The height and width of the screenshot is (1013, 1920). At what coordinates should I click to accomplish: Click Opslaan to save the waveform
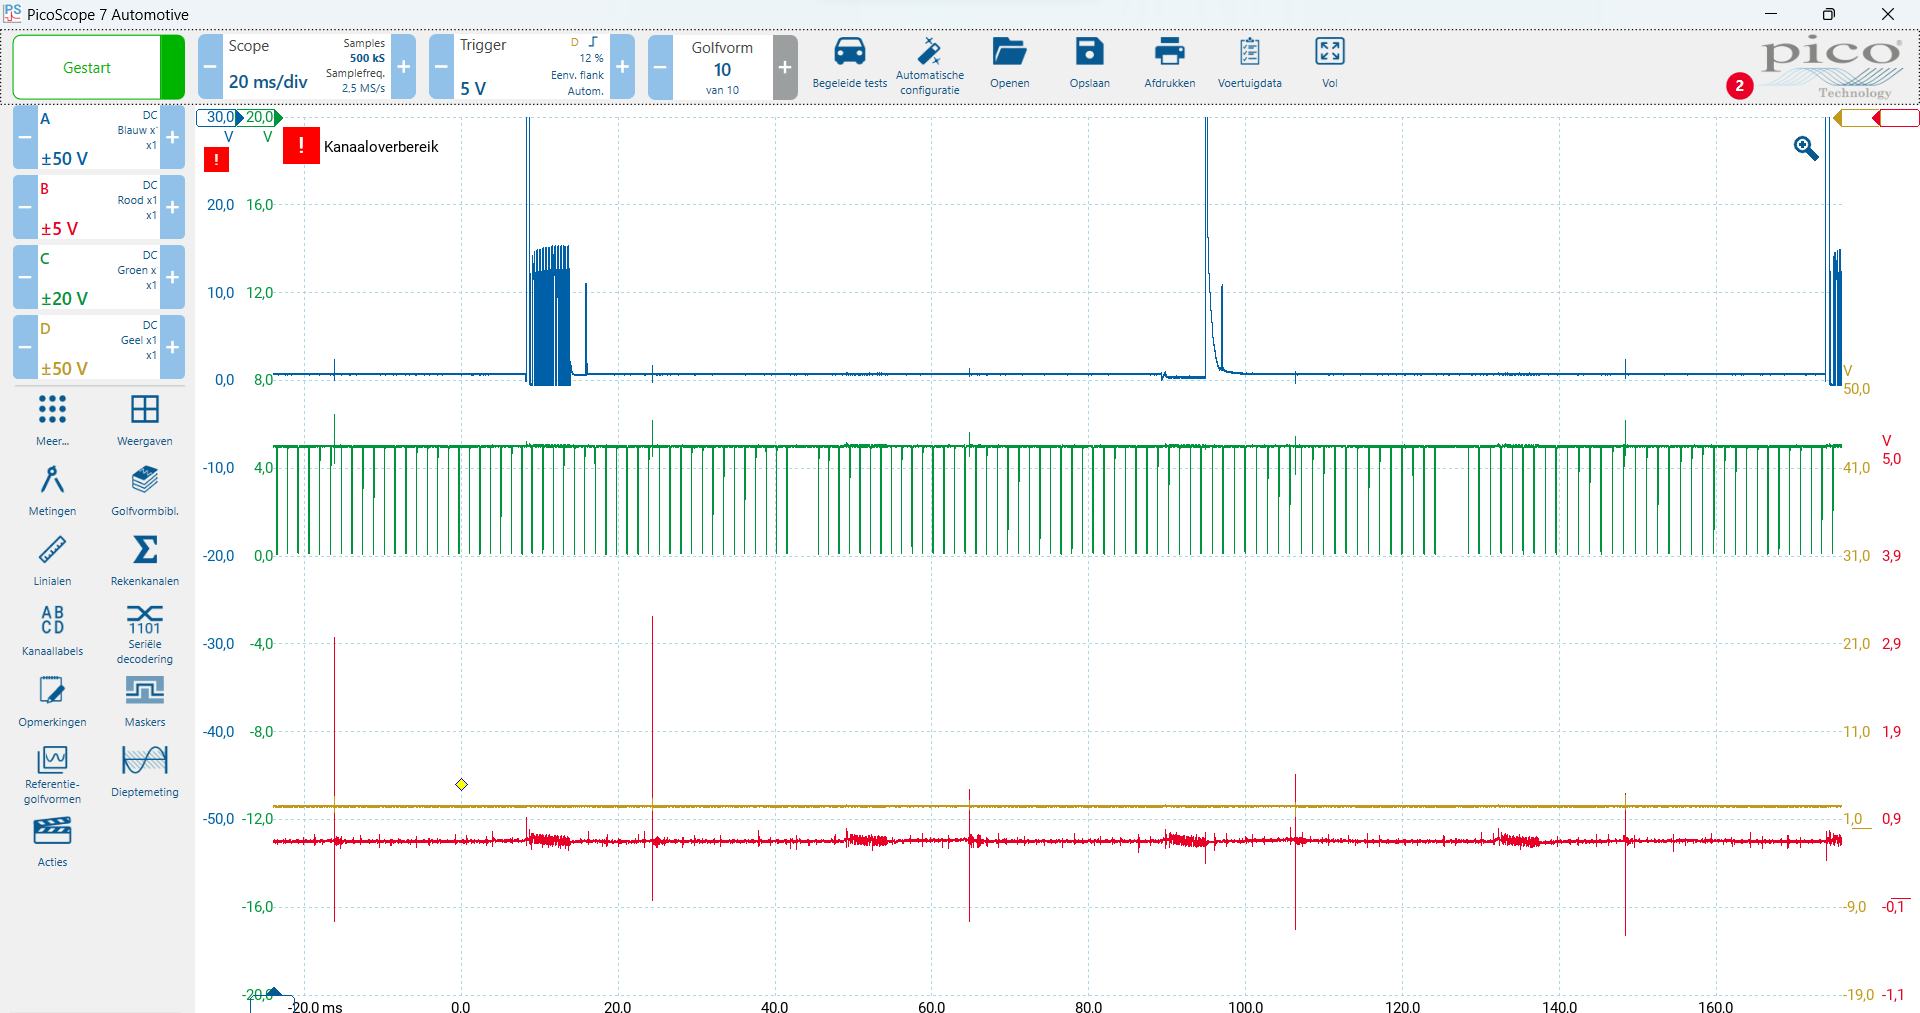1089,52
